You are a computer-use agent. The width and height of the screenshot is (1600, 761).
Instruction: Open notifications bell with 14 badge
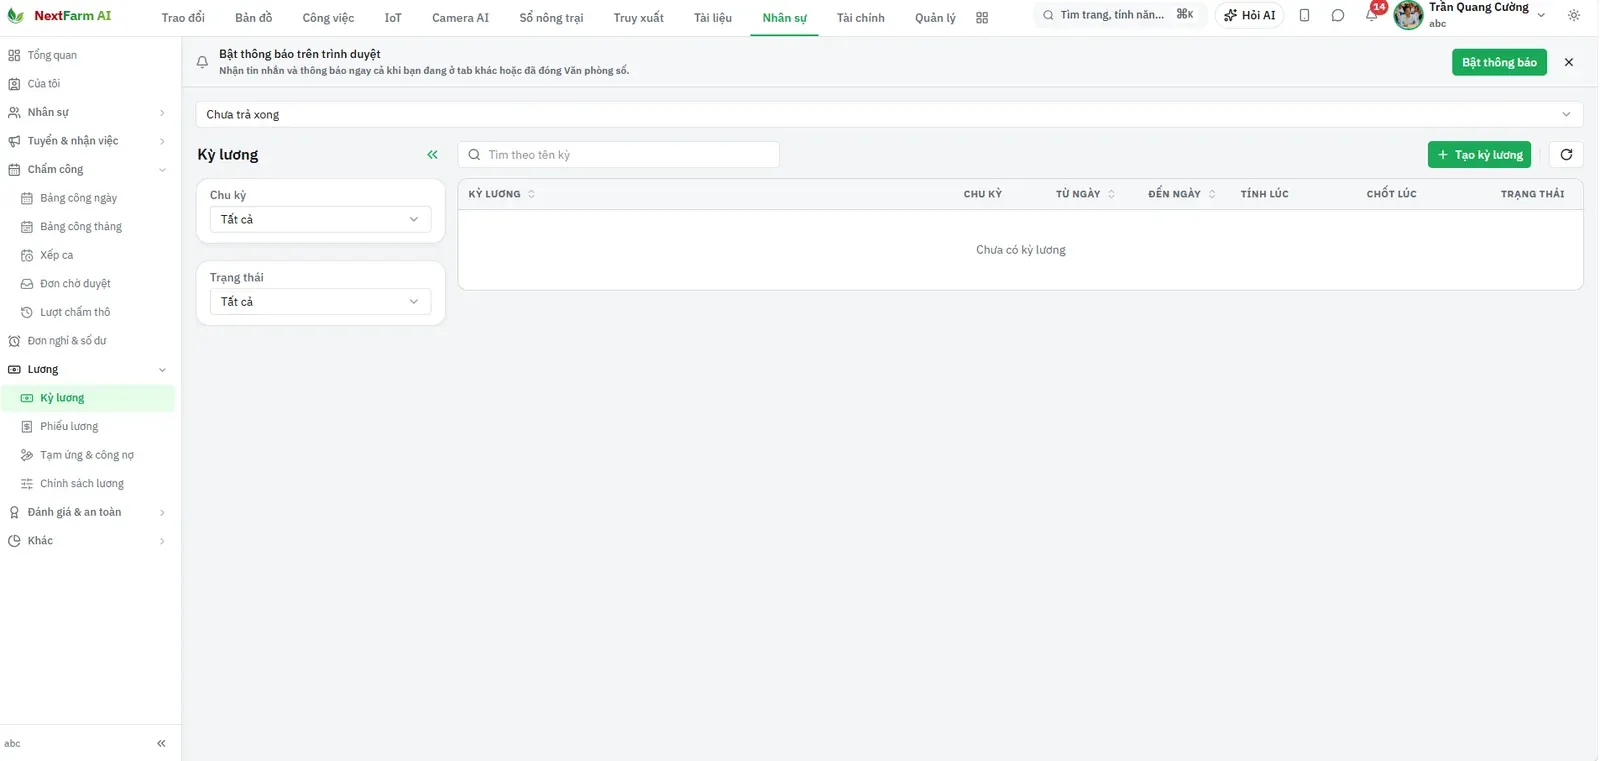[x=1372, y=16]
